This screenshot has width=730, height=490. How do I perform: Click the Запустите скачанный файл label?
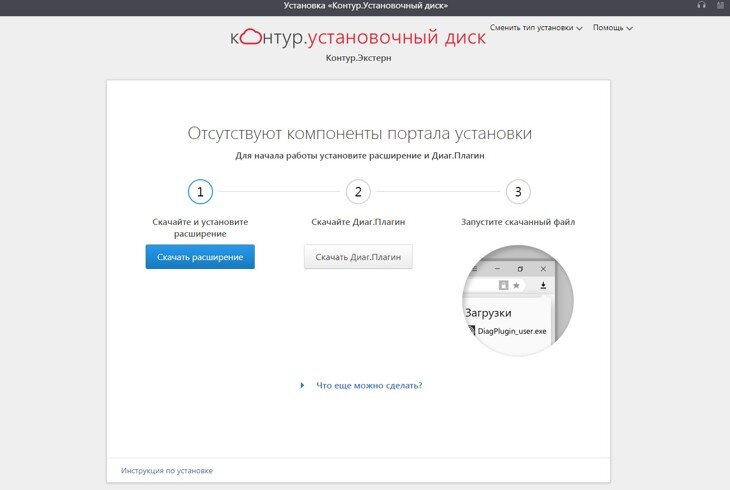(518, 222)
